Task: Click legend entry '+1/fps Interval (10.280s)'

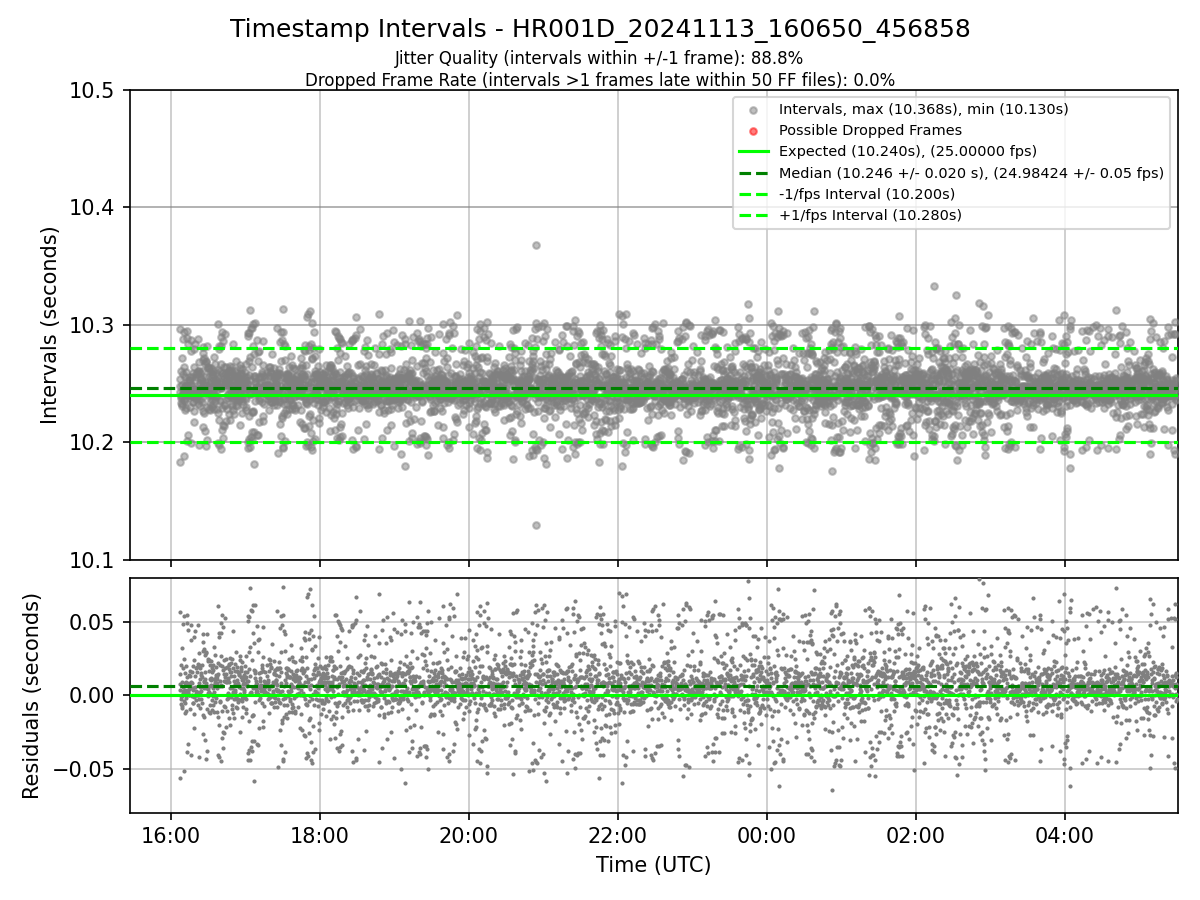Action: pos(870,215)
